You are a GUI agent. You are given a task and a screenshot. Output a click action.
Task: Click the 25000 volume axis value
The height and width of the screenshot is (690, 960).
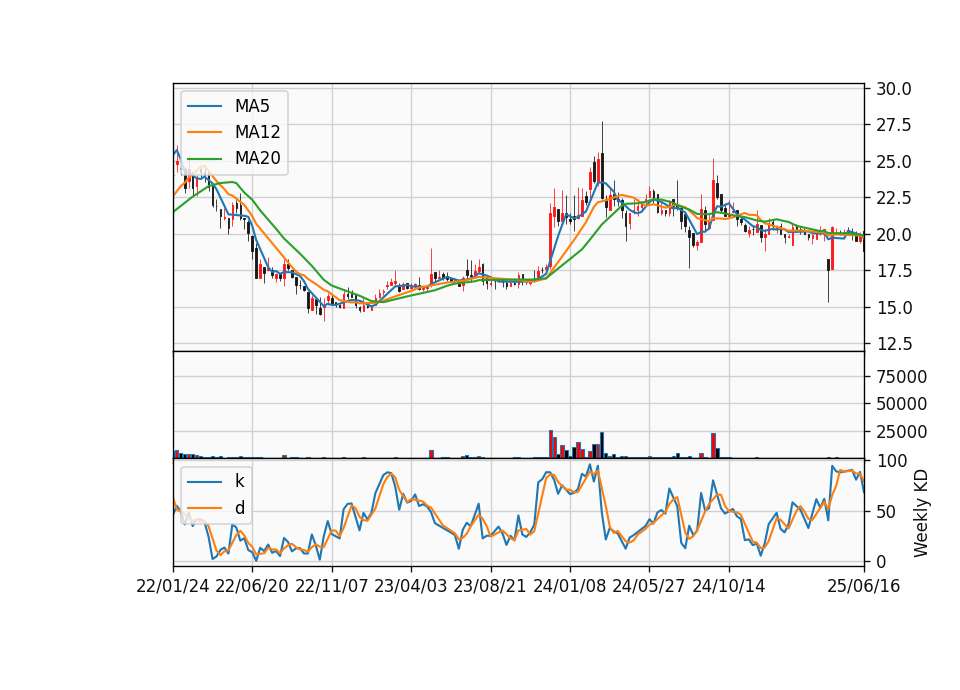point(902,432)
